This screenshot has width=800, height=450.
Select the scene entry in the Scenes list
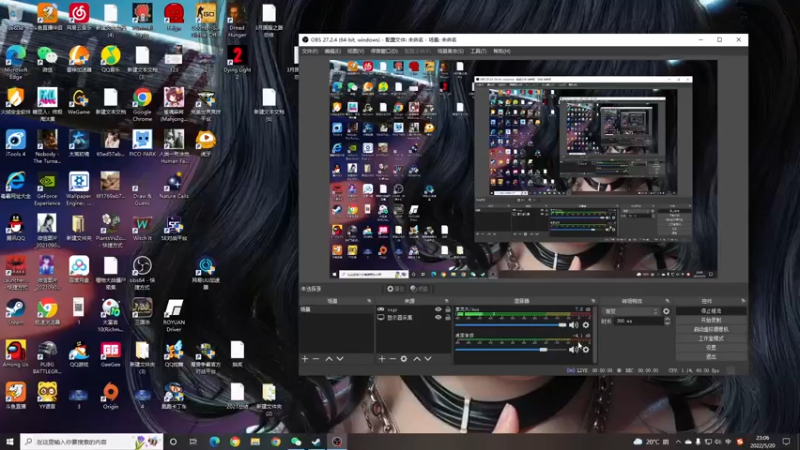click(x=336, y=309)
